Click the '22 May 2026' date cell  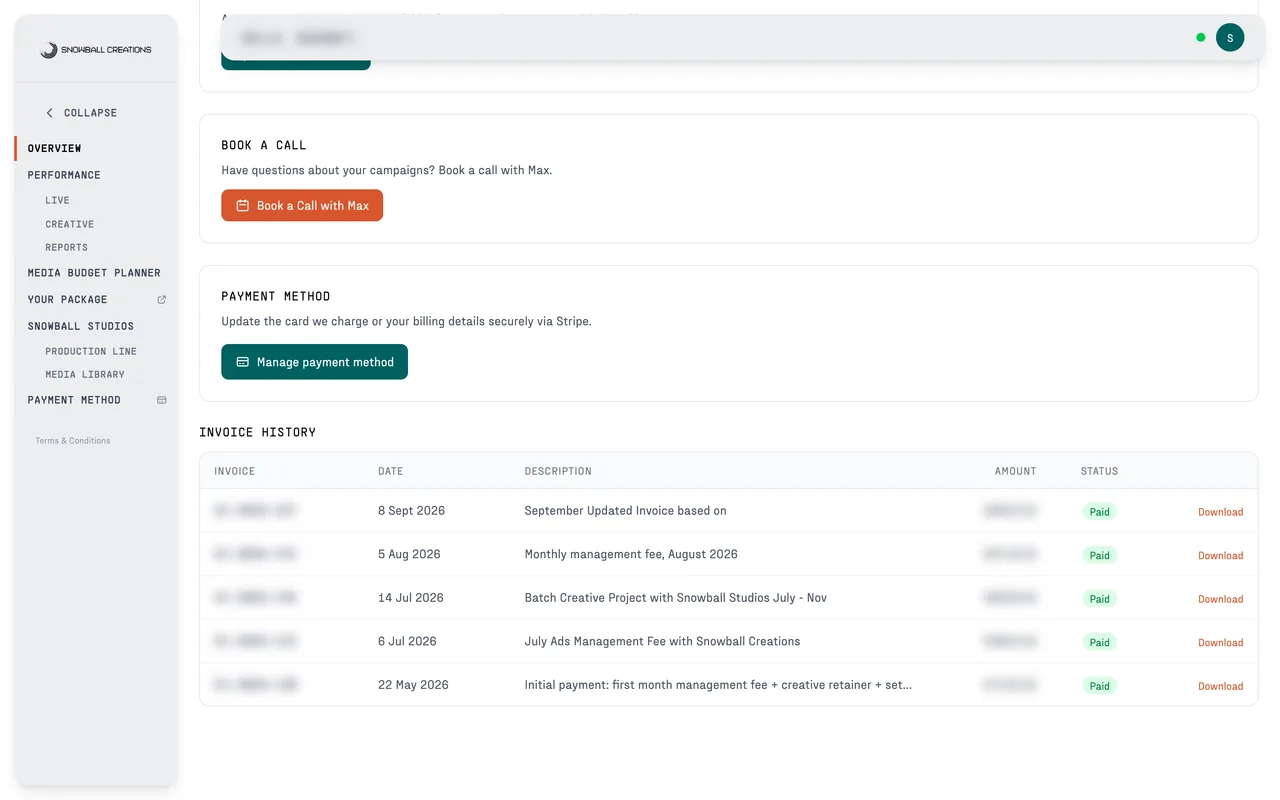coord(413,685)
